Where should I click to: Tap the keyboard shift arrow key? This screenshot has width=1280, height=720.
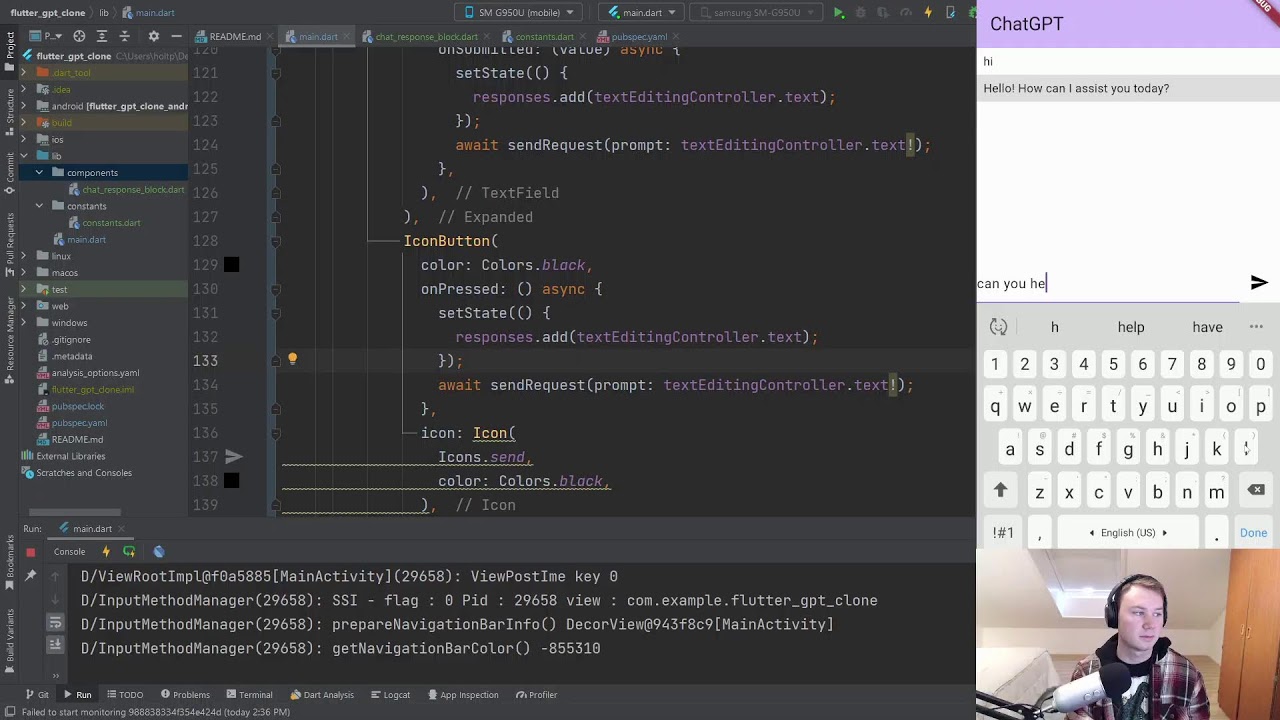(x=1000, y=490)
